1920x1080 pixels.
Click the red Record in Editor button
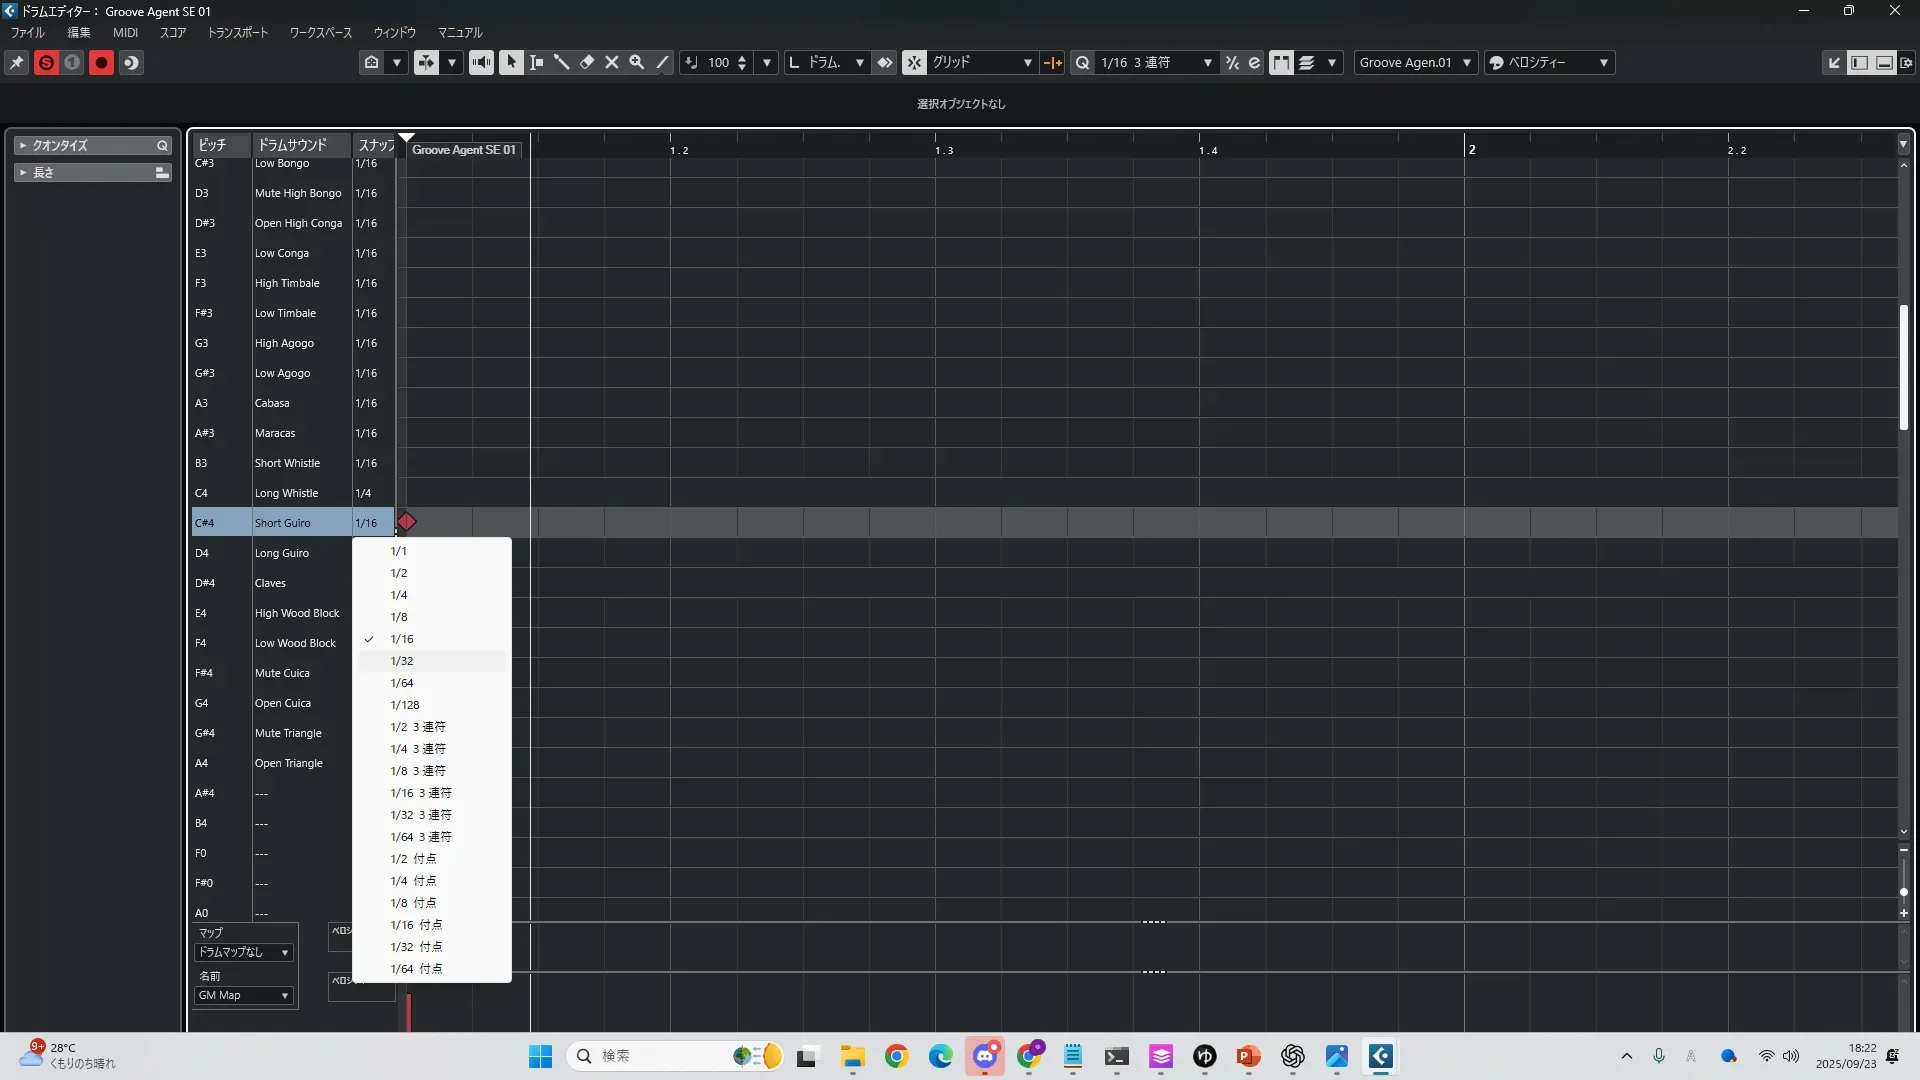[x=101, y=62]
